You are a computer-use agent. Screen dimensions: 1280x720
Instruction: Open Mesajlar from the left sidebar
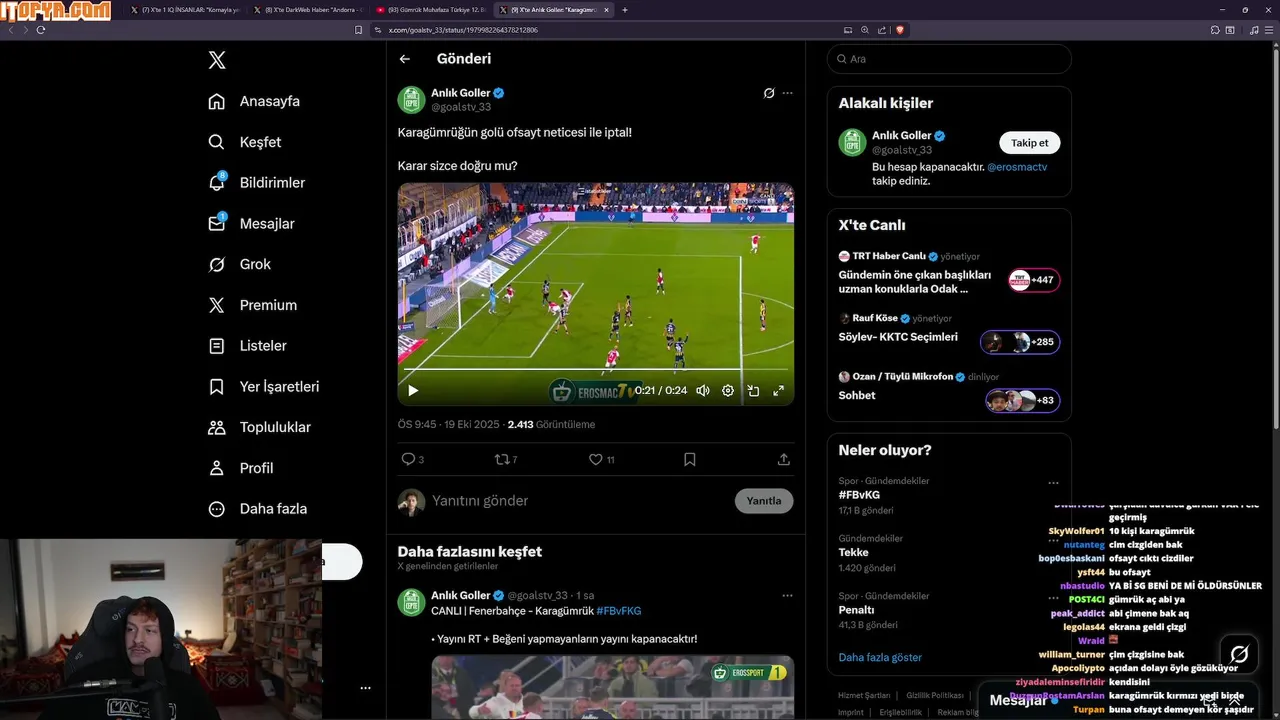click(x=251, y=224)
